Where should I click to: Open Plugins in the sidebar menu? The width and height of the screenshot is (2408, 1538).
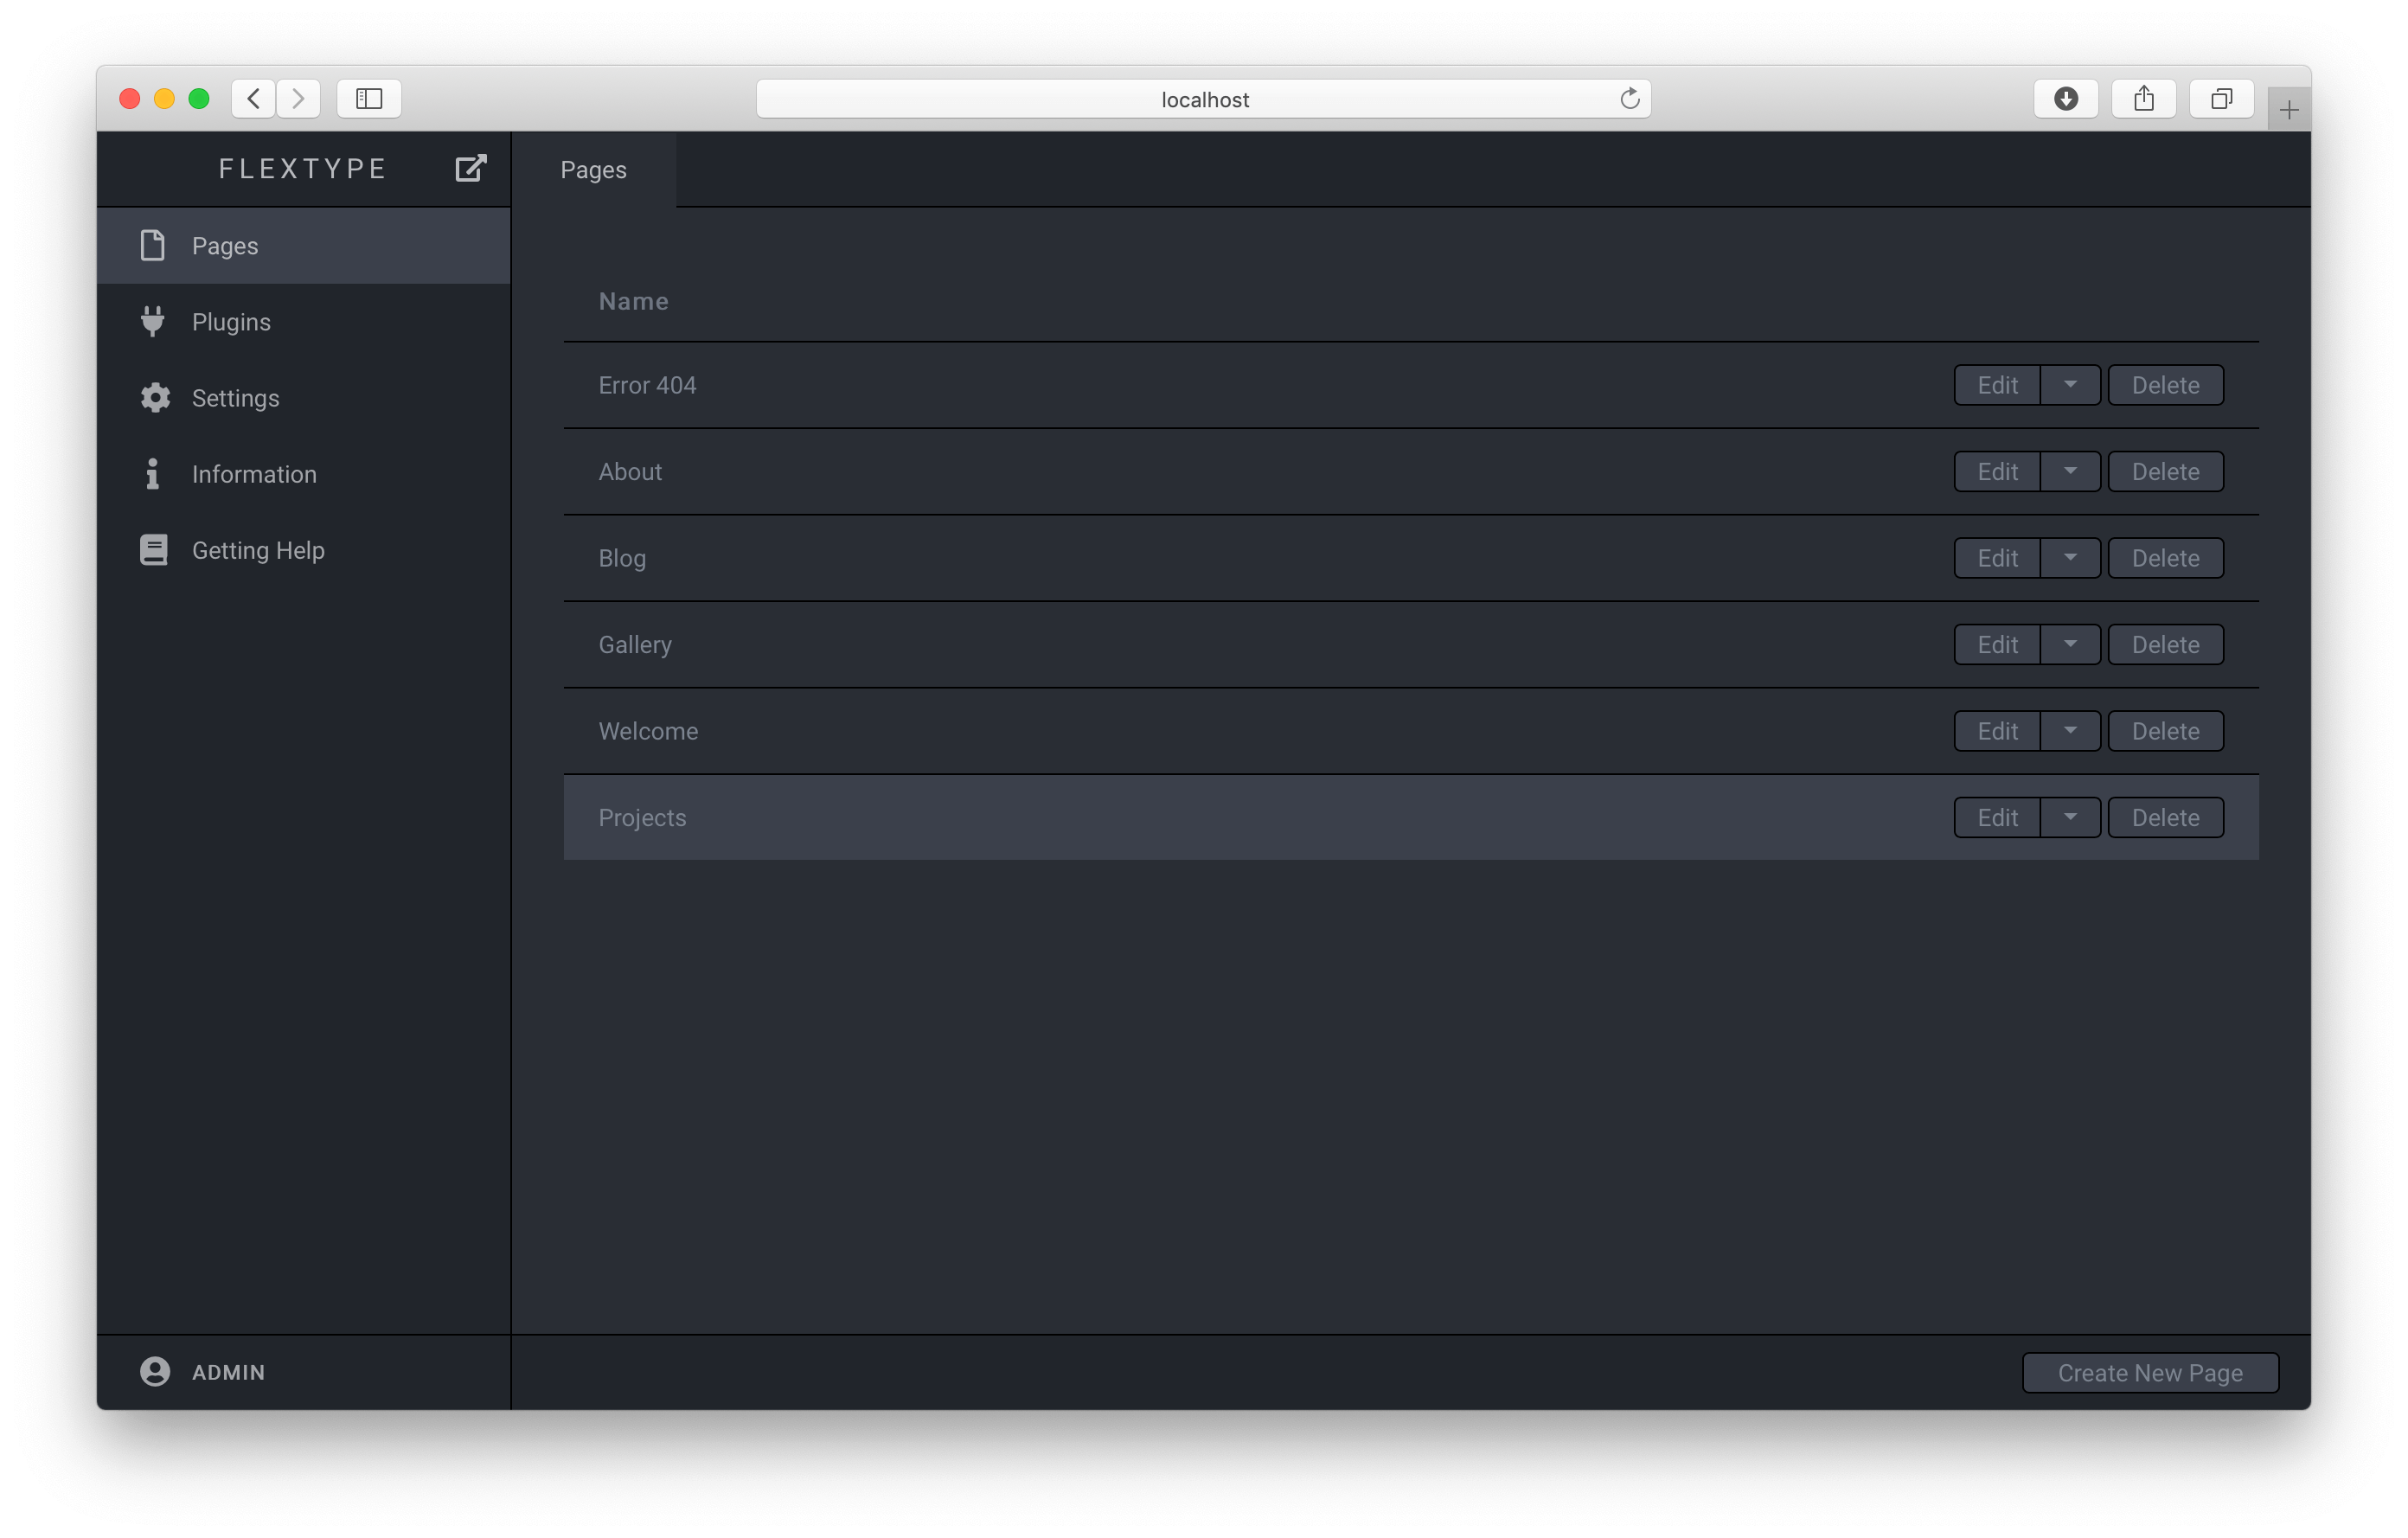pyautogui.click(x=231, y=321)
